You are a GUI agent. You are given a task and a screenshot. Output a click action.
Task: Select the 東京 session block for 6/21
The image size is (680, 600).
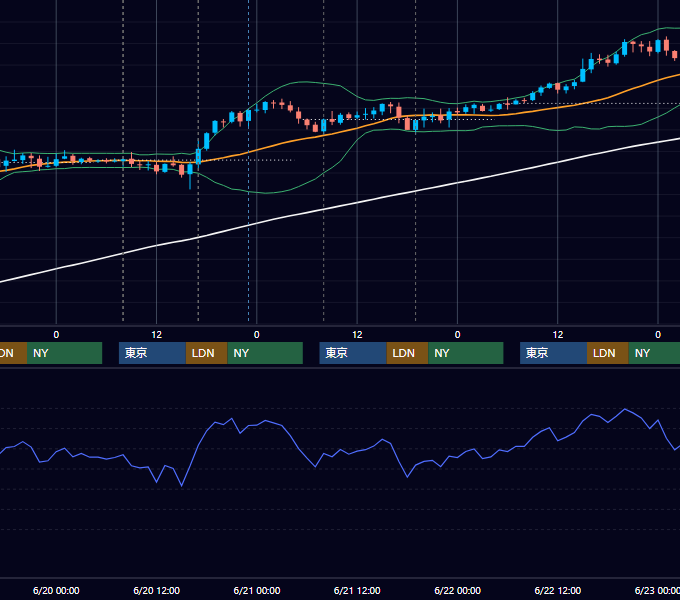point(353,353)
